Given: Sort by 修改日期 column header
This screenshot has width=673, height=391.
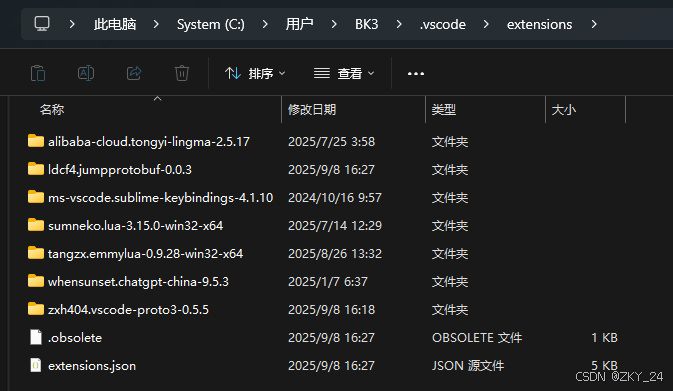Looking at the screenshot, I should coord(312,110).
